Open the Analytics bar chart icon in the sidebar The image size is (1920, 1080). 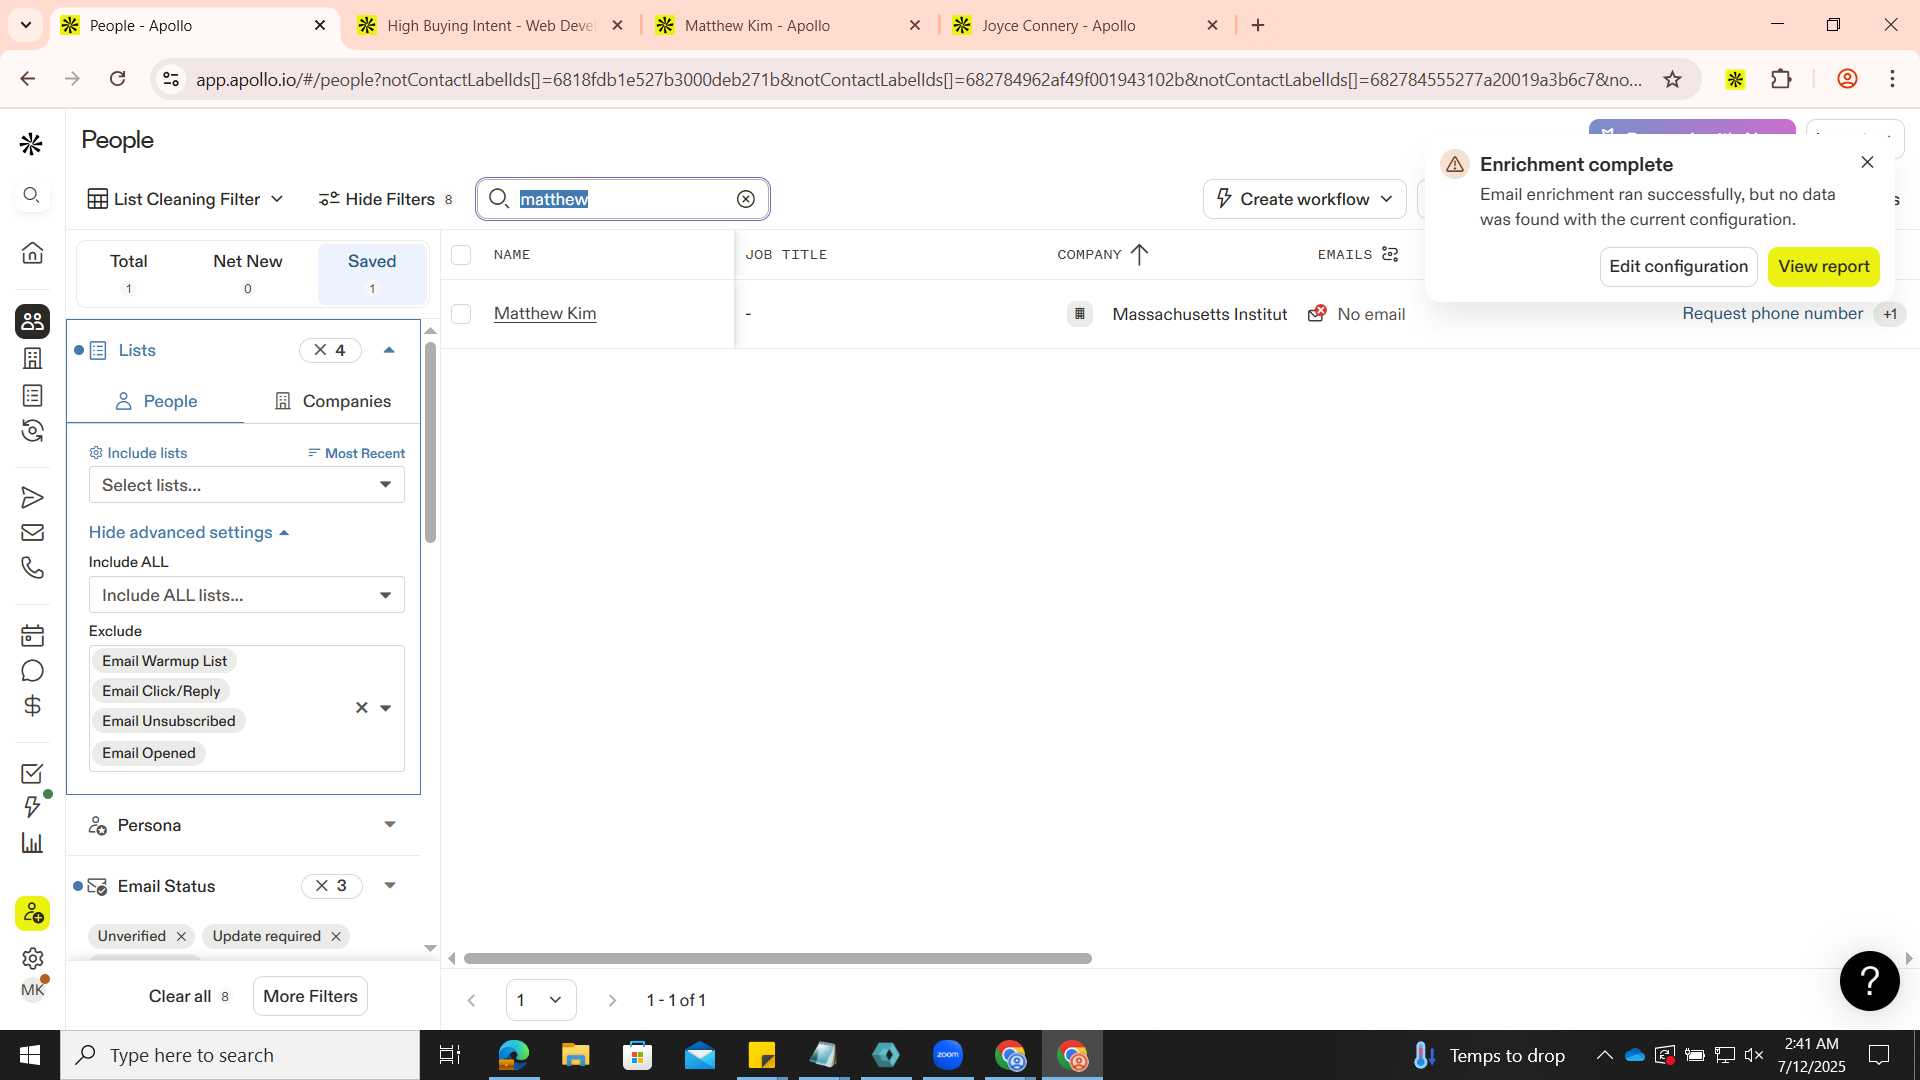(x=32, y=843)
